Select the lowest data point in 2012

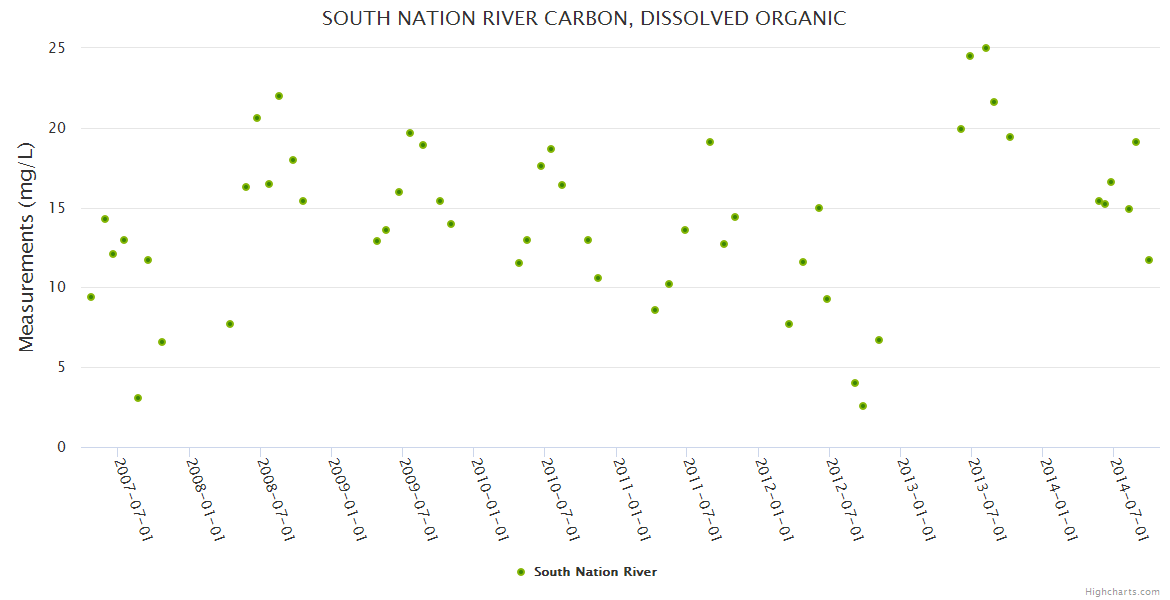coord(863,406)
